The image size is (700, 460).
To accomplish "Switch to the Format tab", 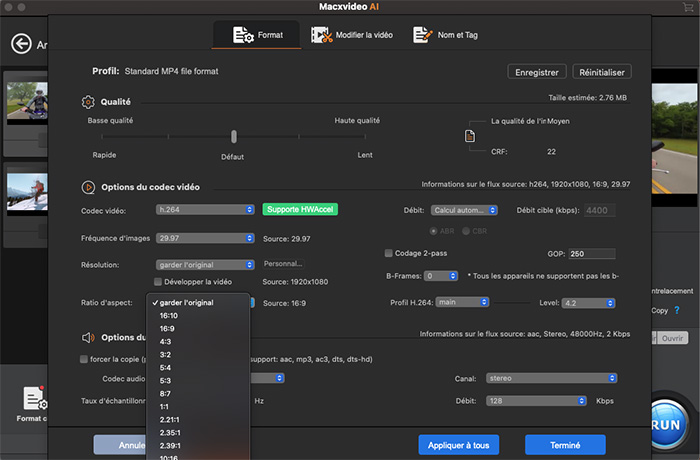I will 256,35.
